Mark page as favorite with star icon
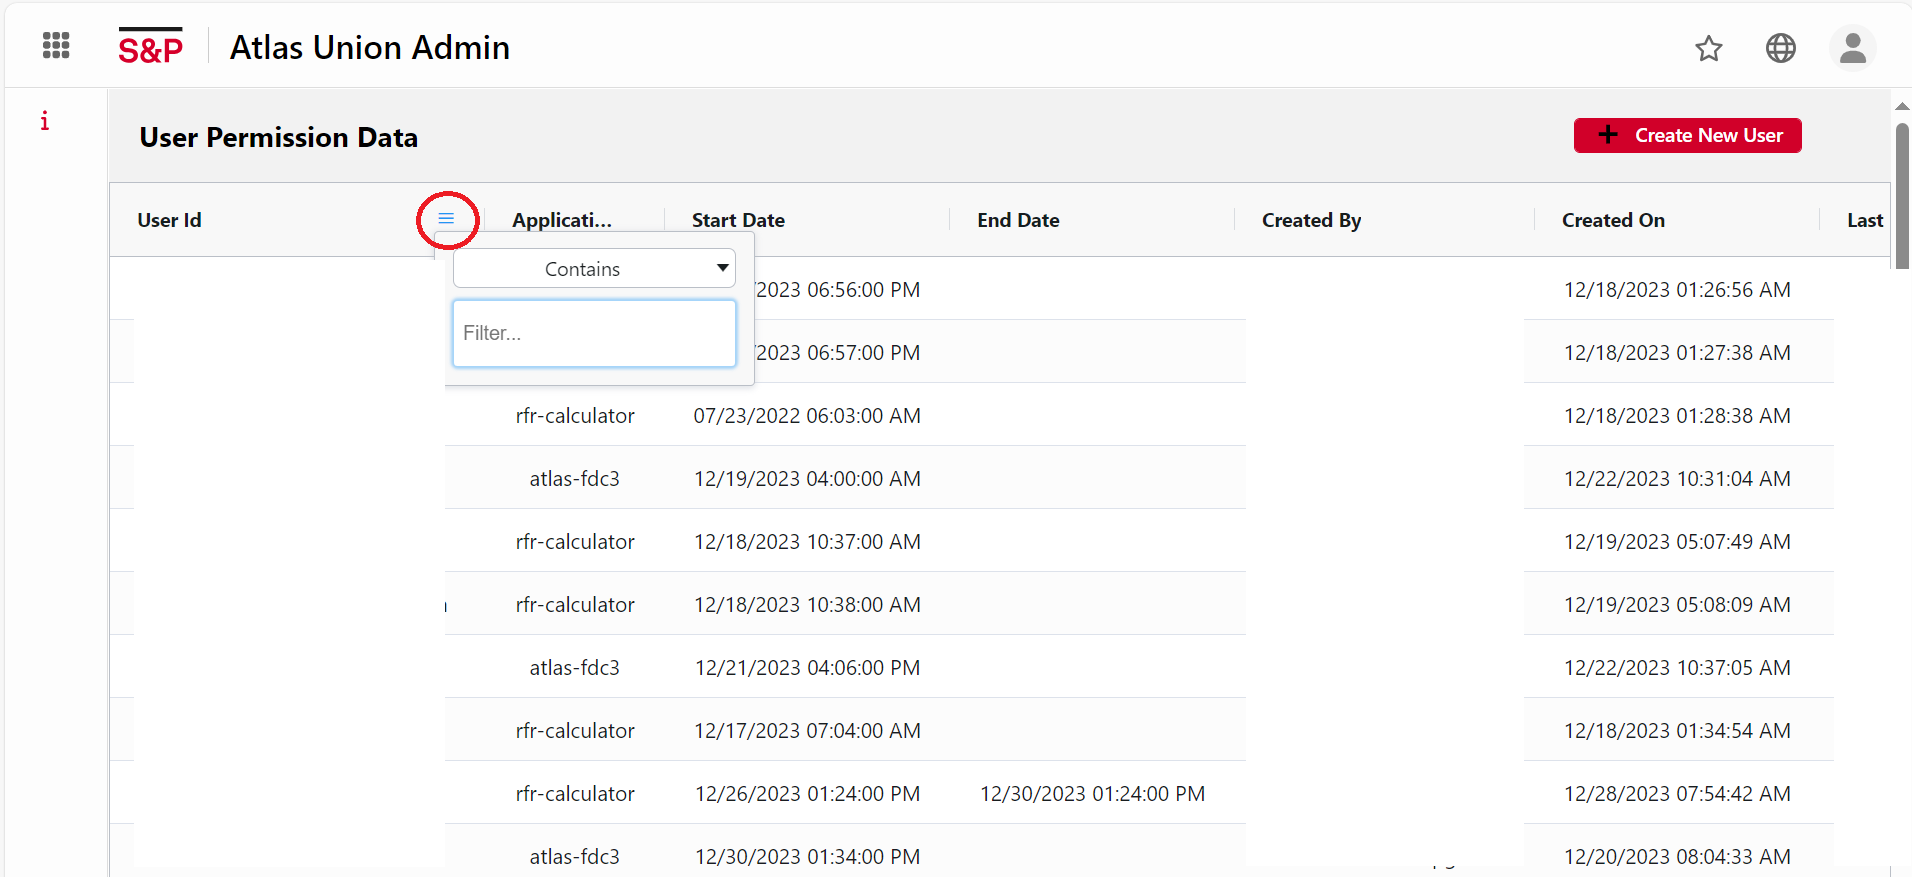 coord(1709,48)
